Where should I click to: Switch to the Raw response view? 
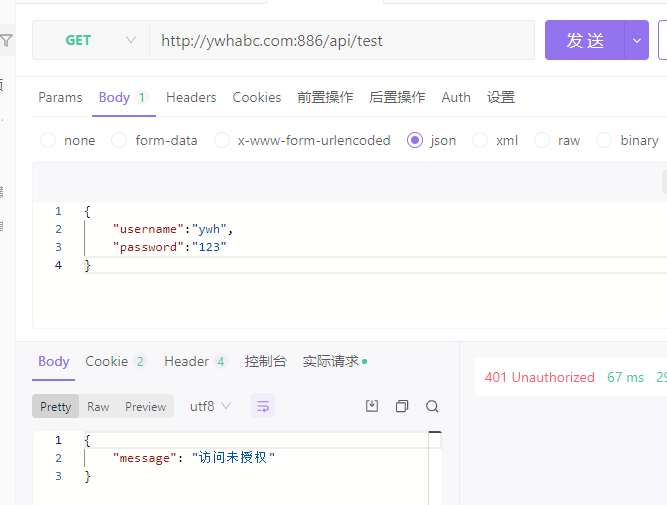(x=98, y=406)
